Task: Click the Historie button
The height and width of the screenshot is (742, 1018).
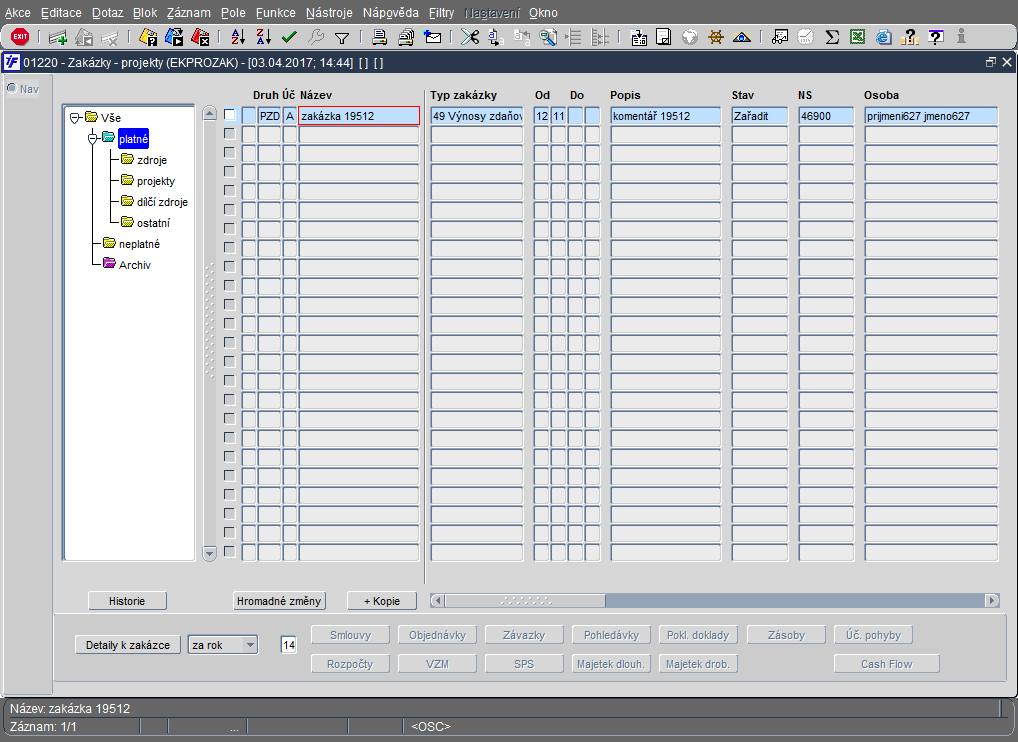Action: pos(127,601)
